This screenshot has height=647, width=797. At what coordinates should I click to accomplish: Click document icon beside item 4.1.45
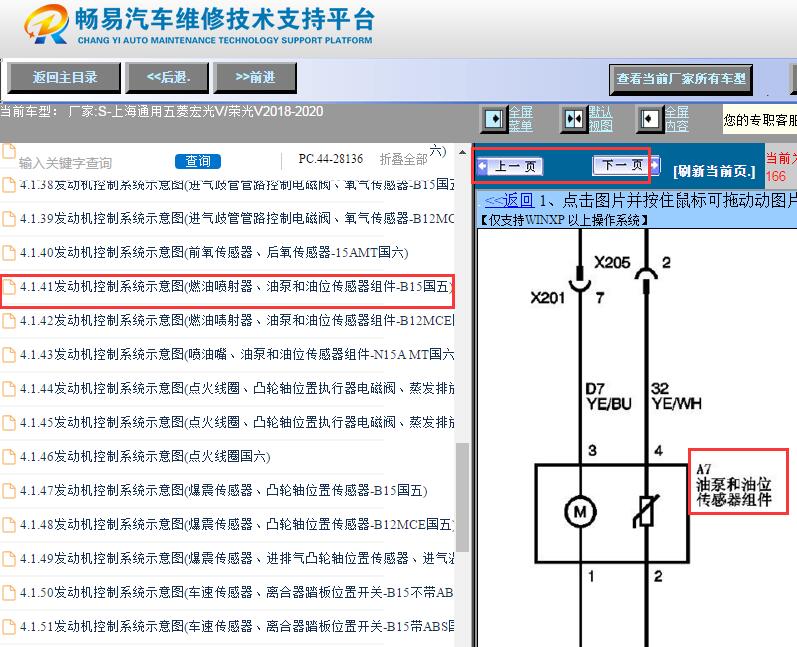pyautogui.click(x=9, y=423)
